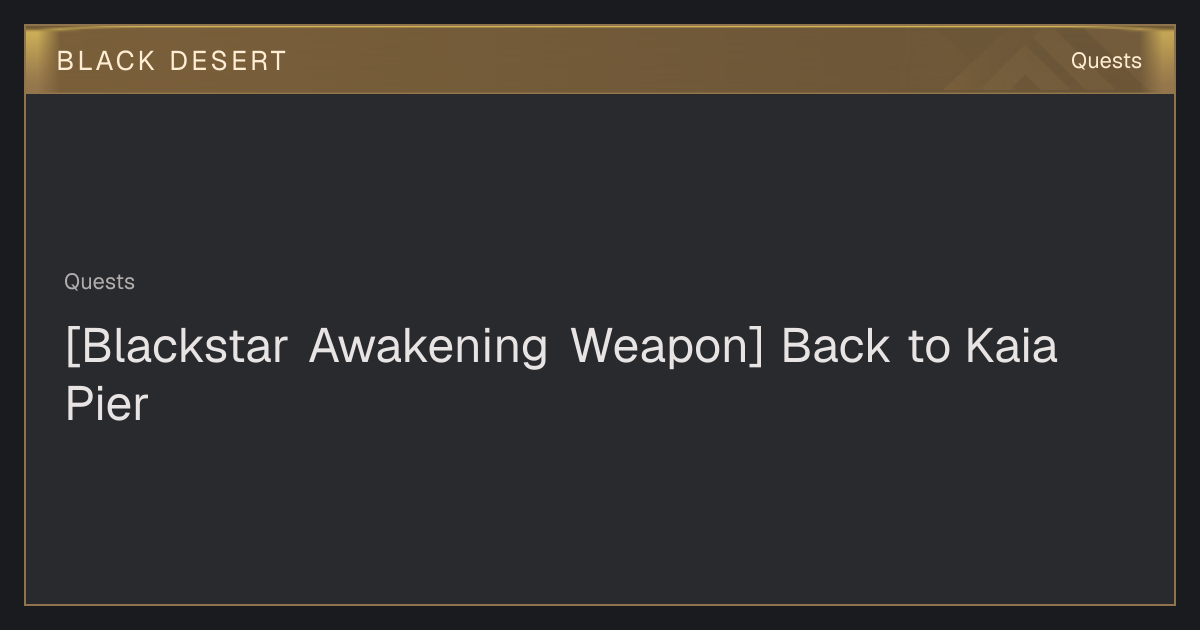Click the empty dark area below the title
Screen dimensions: 1200x630
point(600,515)
